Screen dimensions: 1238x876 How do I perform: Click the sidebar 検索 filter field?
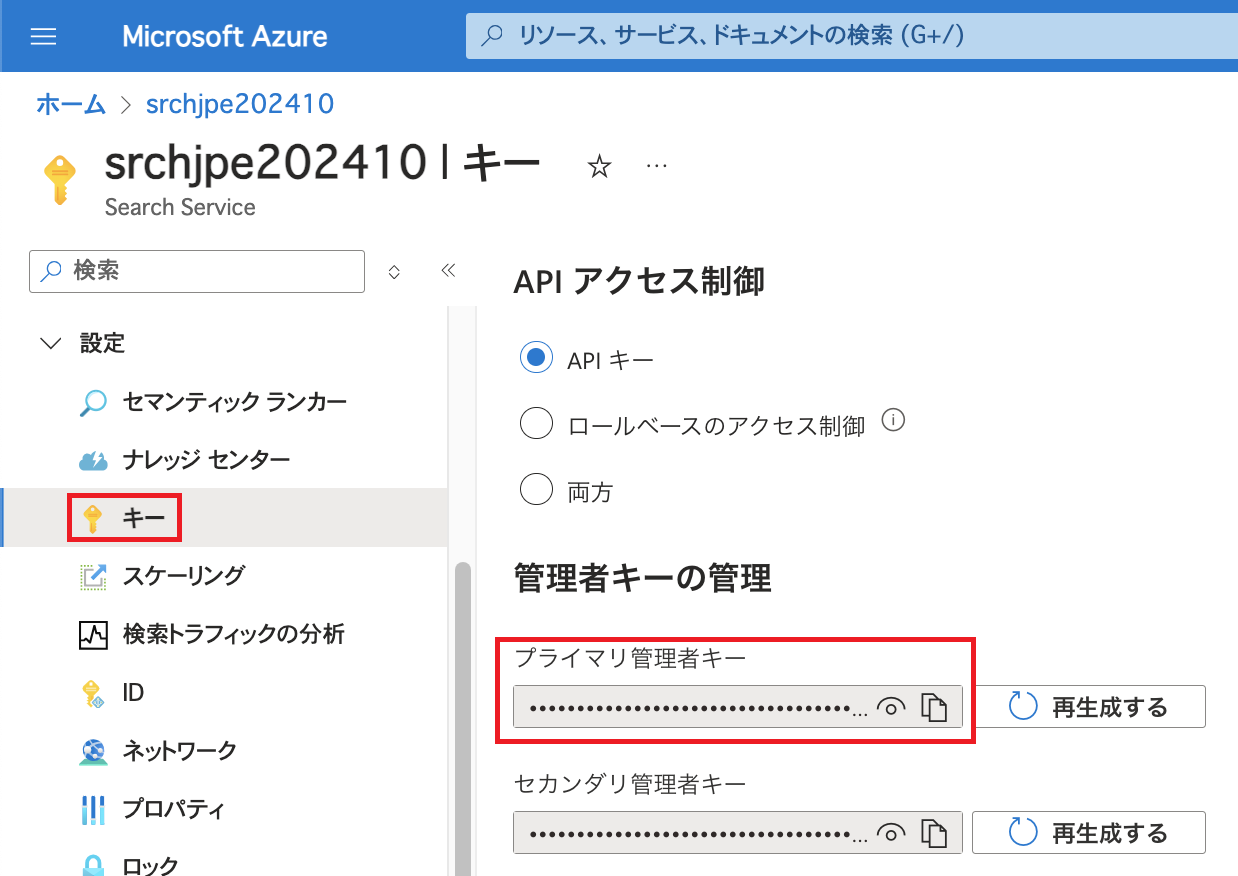[197, 271]
